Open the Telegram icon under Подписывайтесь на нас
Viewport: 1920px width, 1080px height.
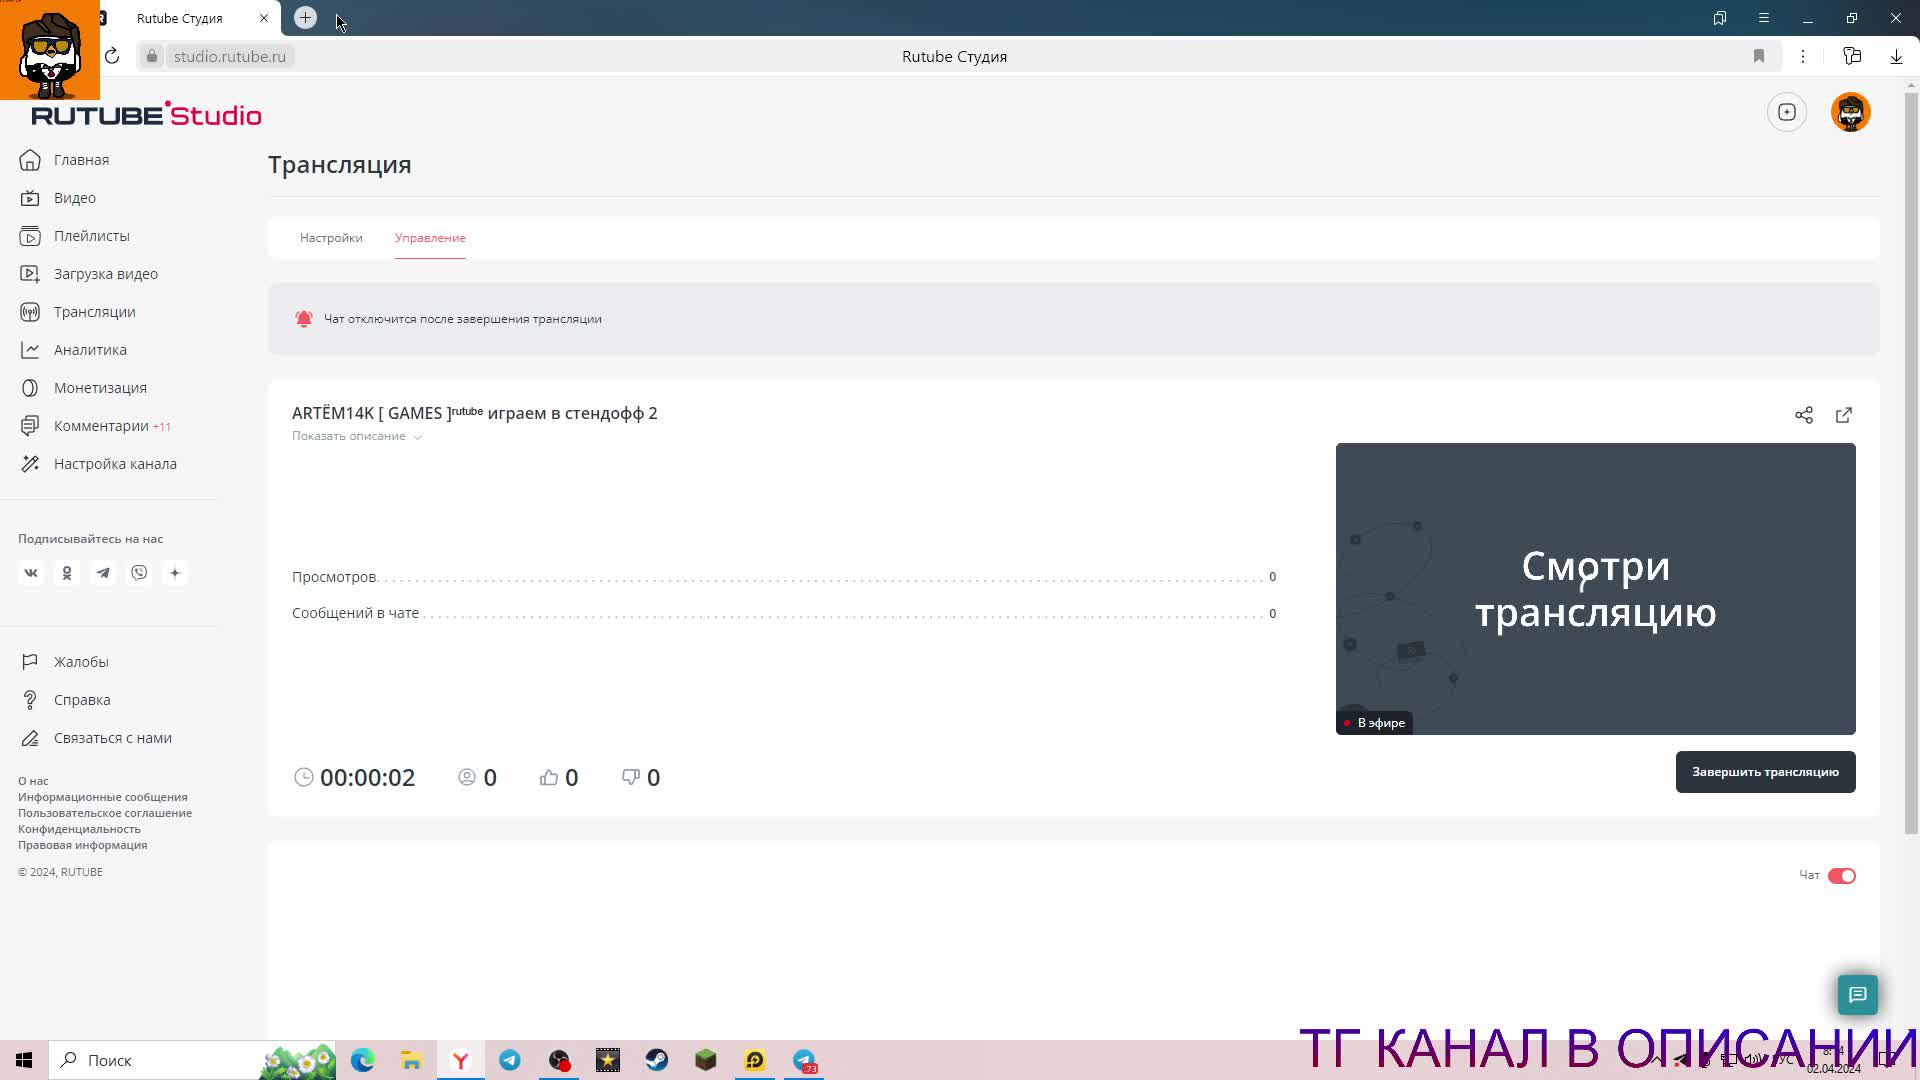[103, 573]
